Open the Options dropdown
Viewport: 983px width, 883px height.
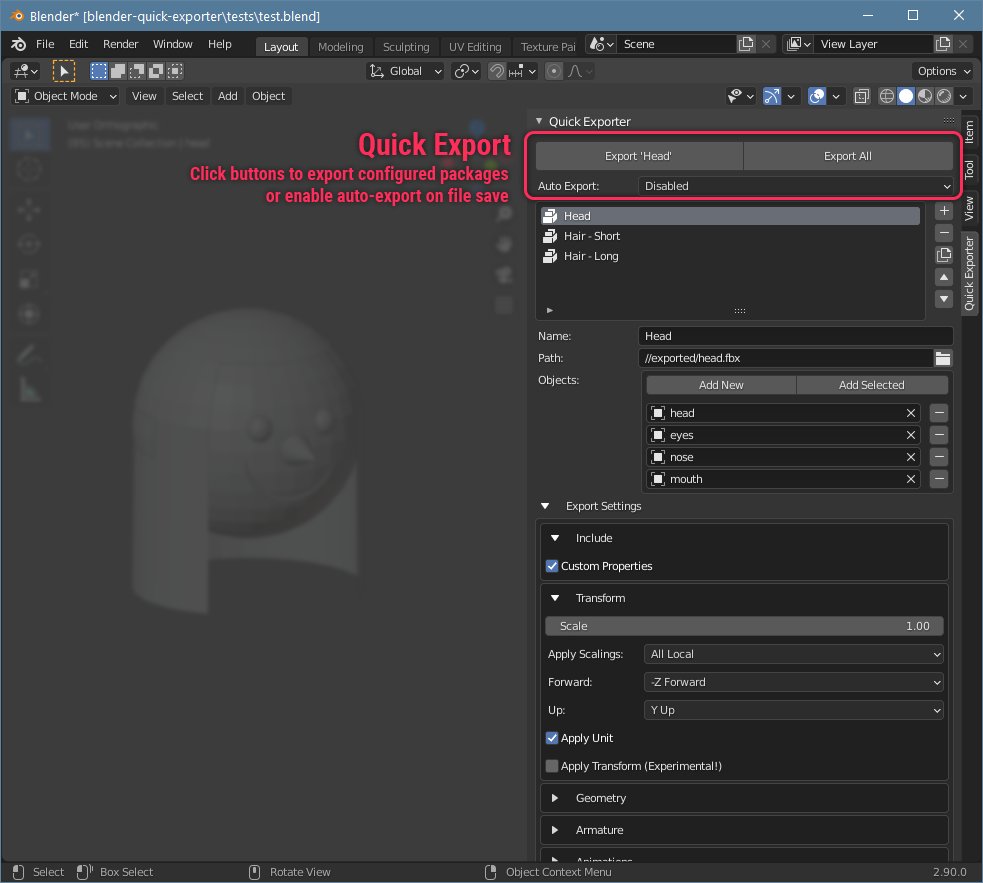pyautogui.click(x=943, y=71)
